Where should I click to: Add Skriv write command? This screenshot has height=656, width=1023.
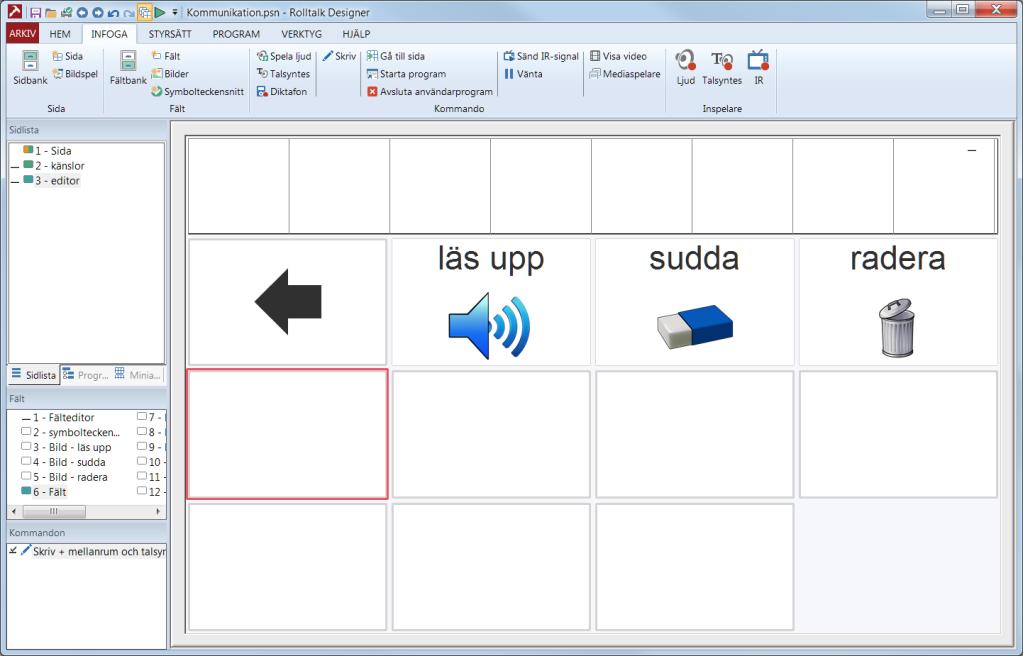tap(339, 56)
